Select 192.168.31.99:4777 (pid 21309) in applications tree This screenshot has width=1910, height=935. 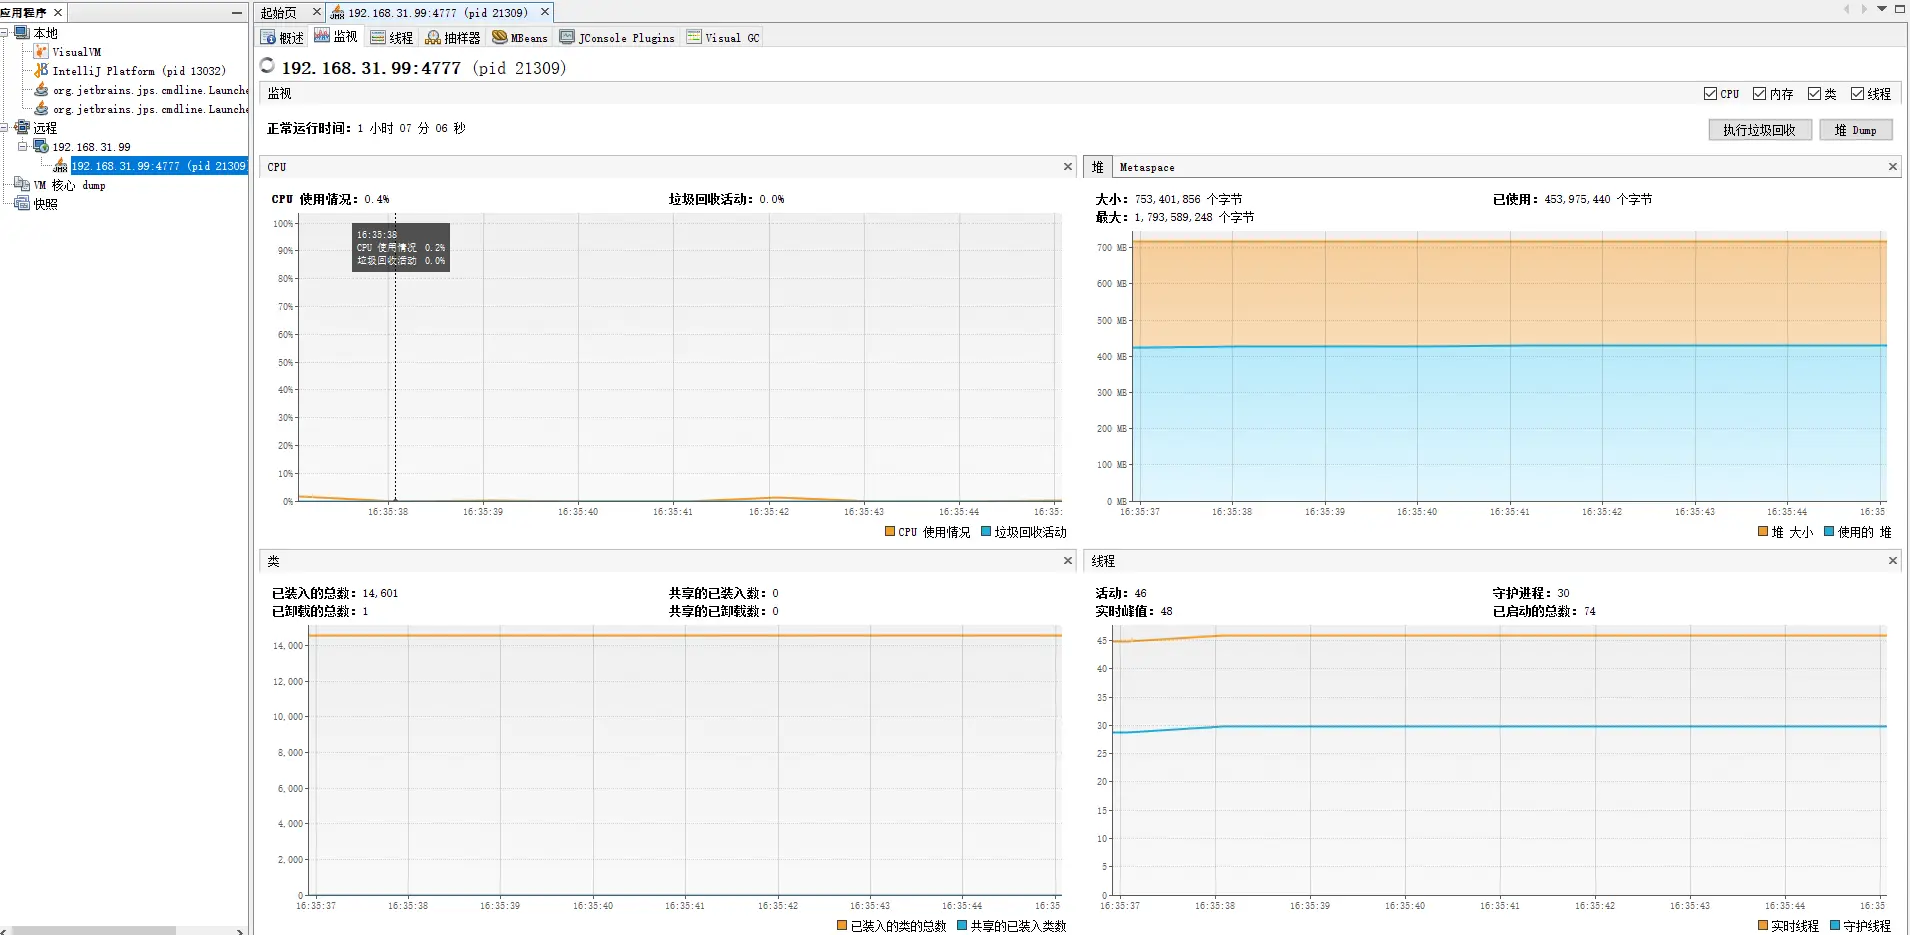[x=159, y=166]
